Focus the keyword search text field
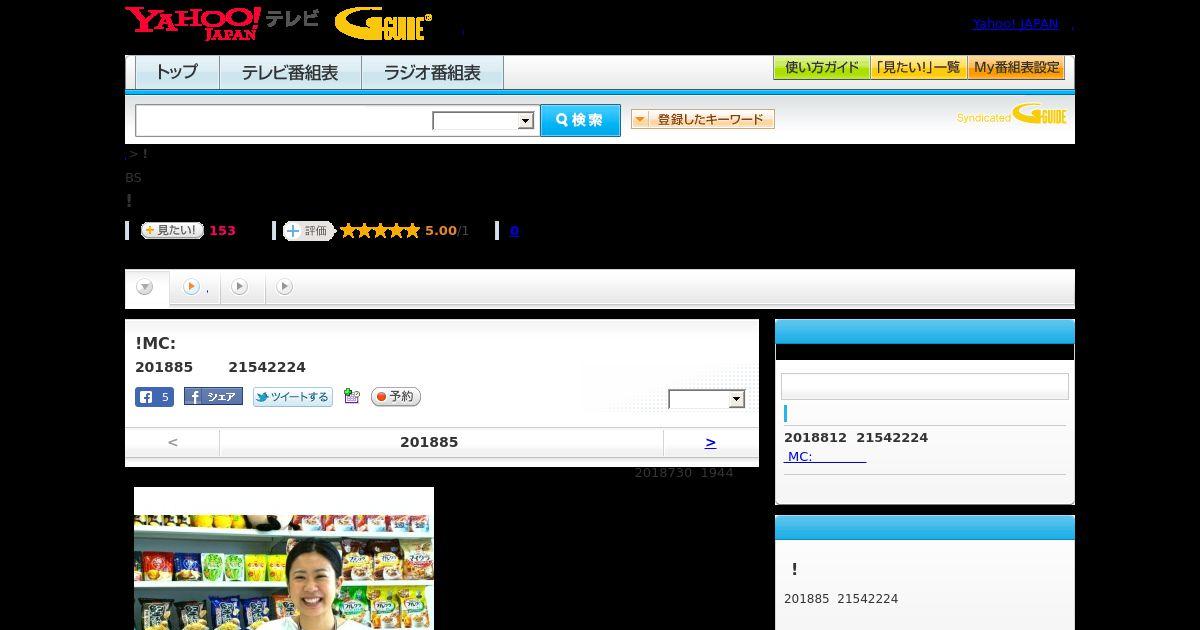 (283, 120)
